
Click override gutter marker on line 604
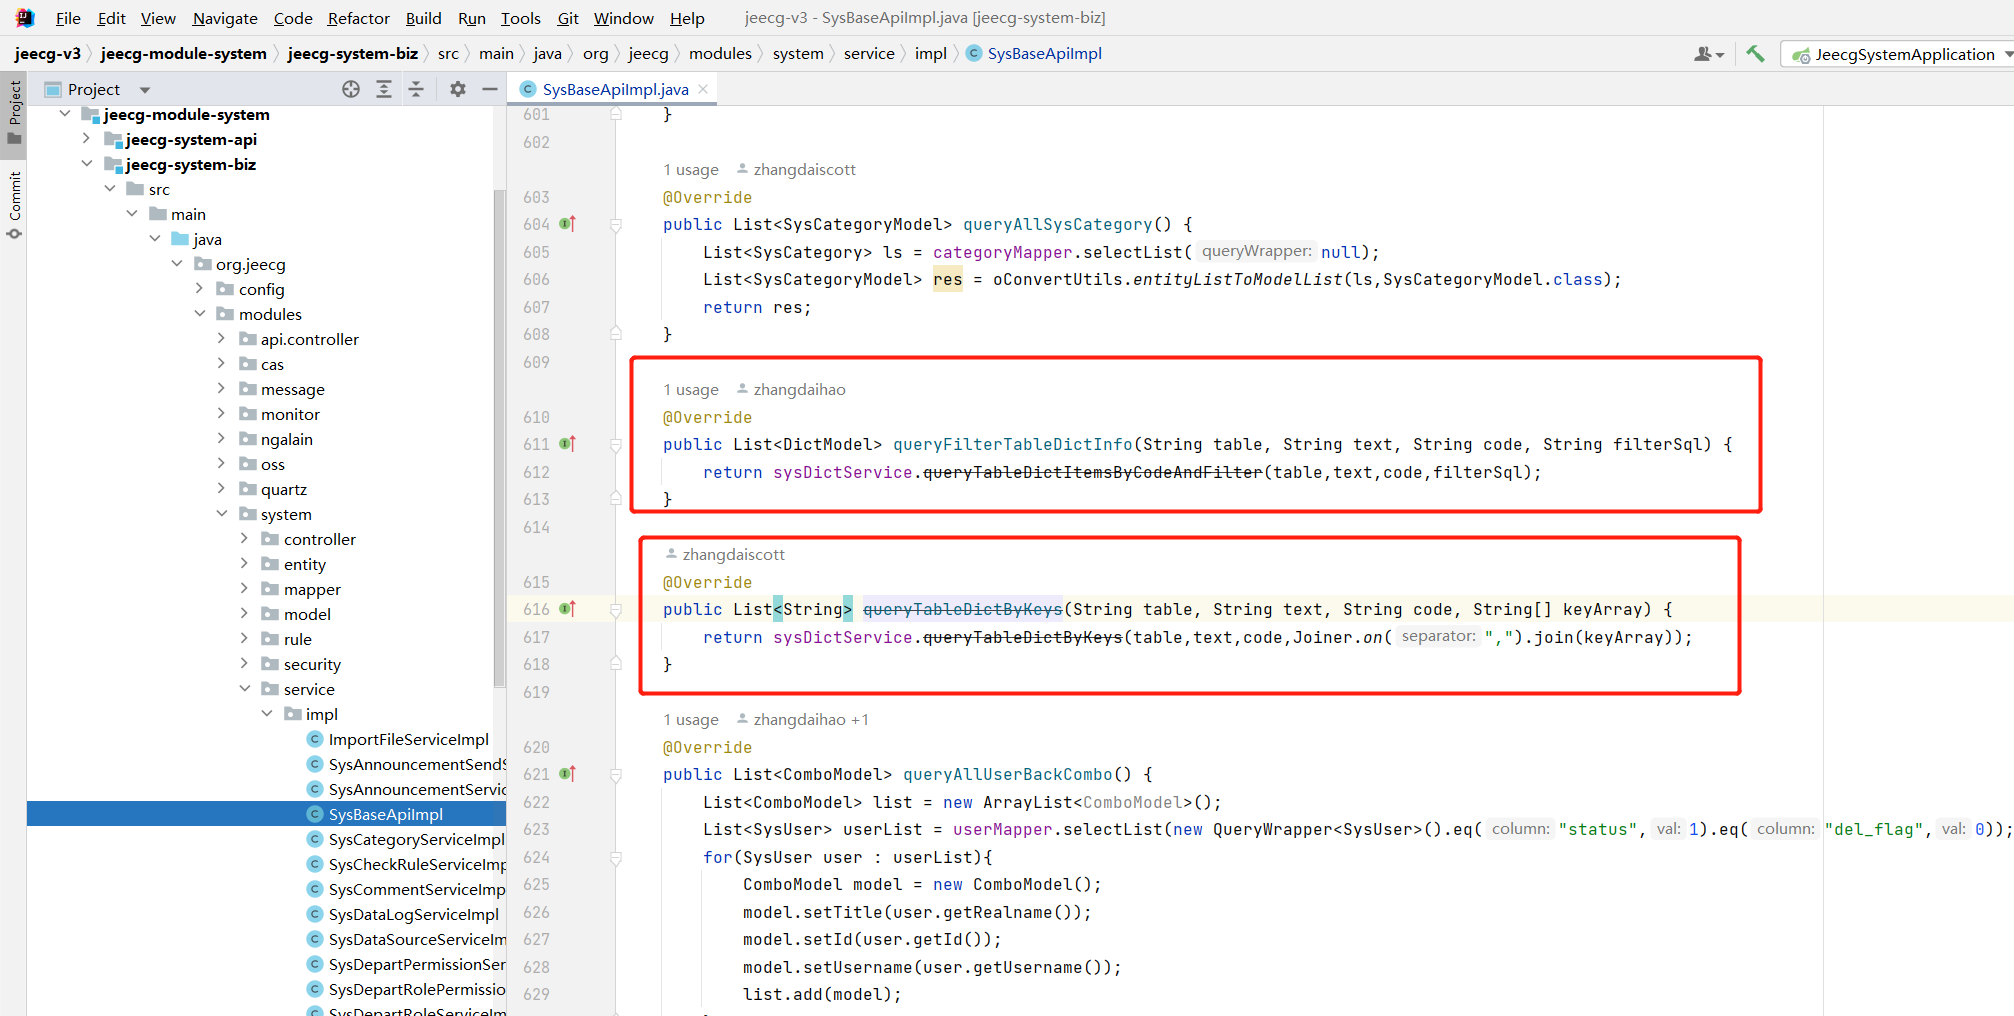568,224
